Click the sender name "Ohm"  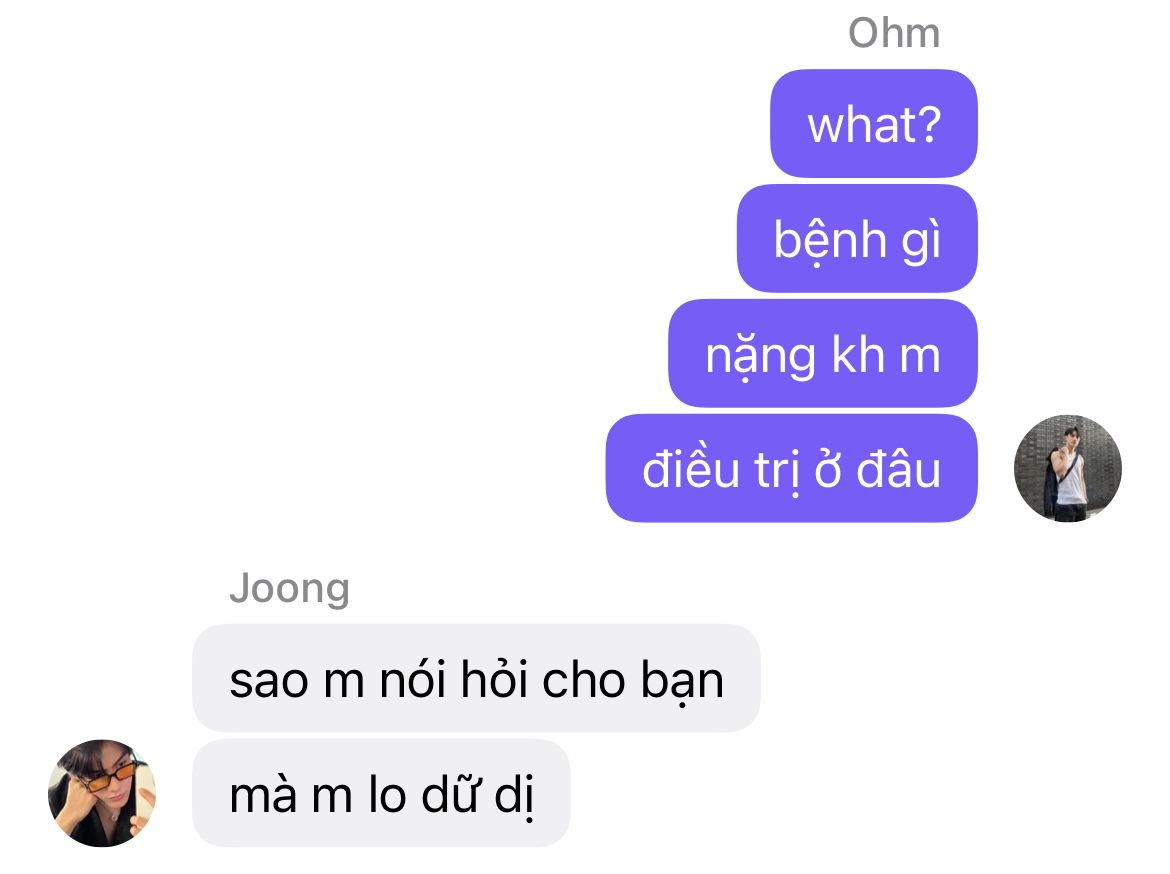pos(894,33)
